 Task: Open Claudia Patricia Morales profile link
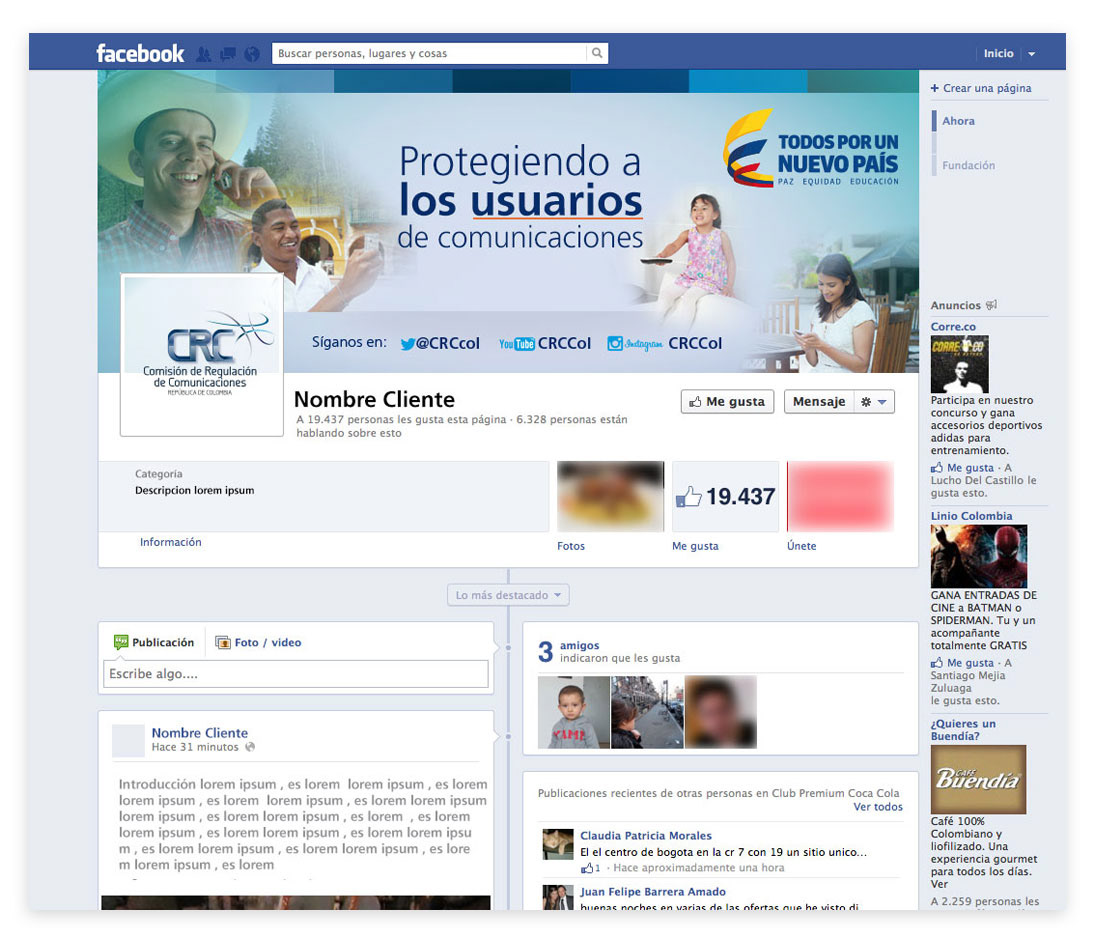coord(646,836)
